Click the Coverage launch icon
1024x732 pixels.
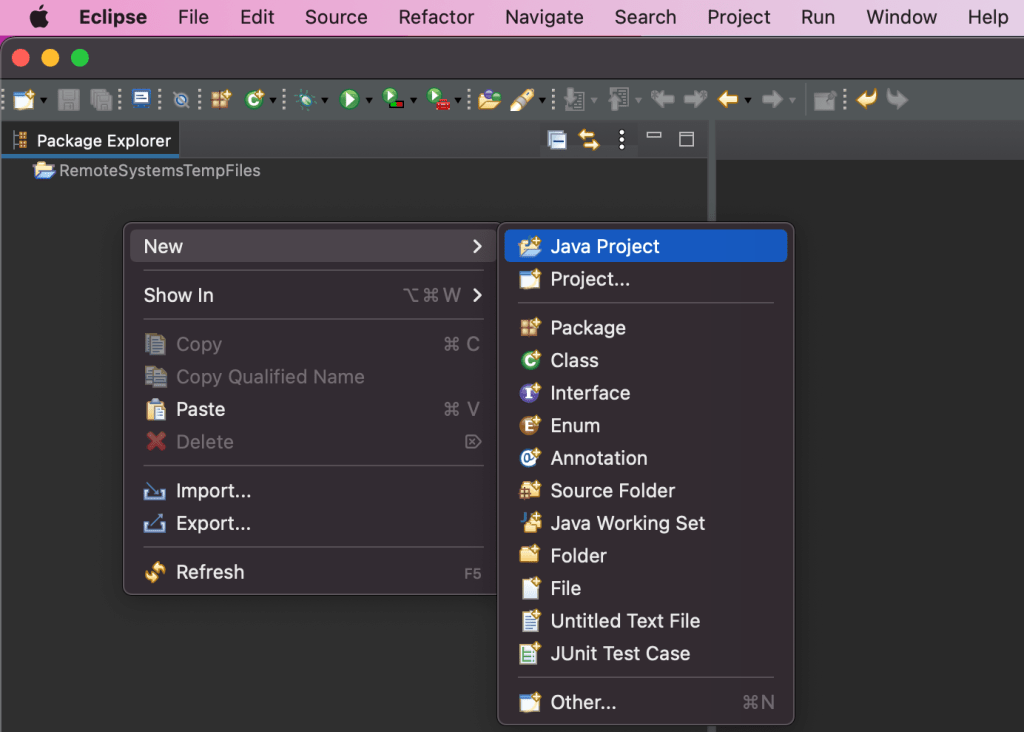click(393, 99)
